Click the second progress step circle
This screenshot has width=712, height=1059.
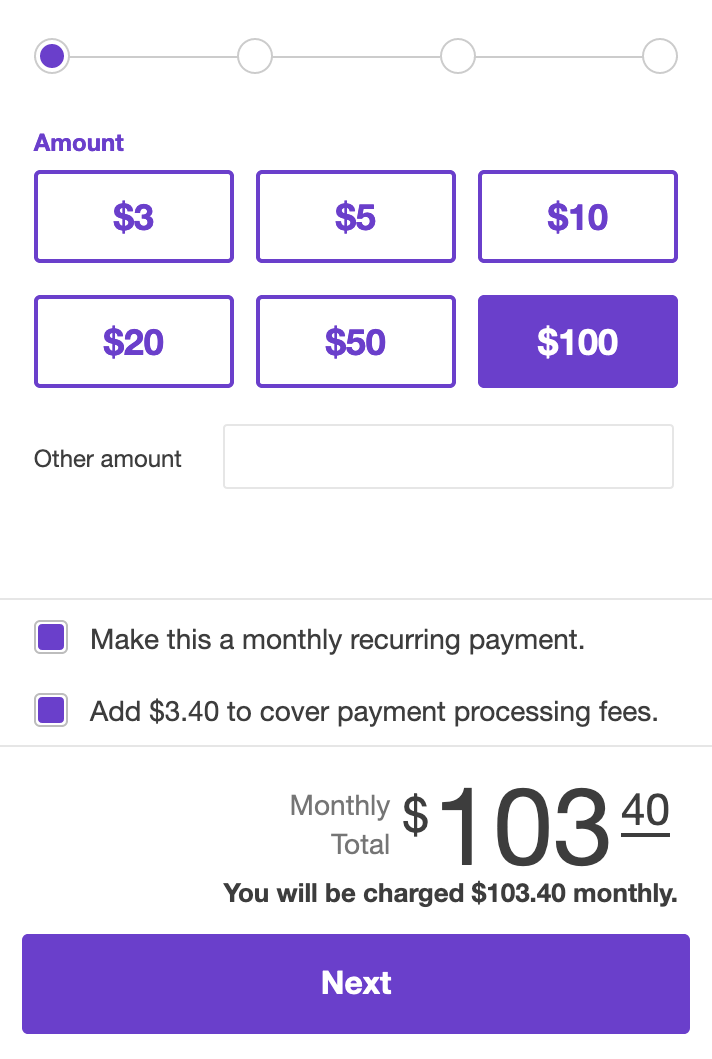pyautogui.click(x=254, y=56)
